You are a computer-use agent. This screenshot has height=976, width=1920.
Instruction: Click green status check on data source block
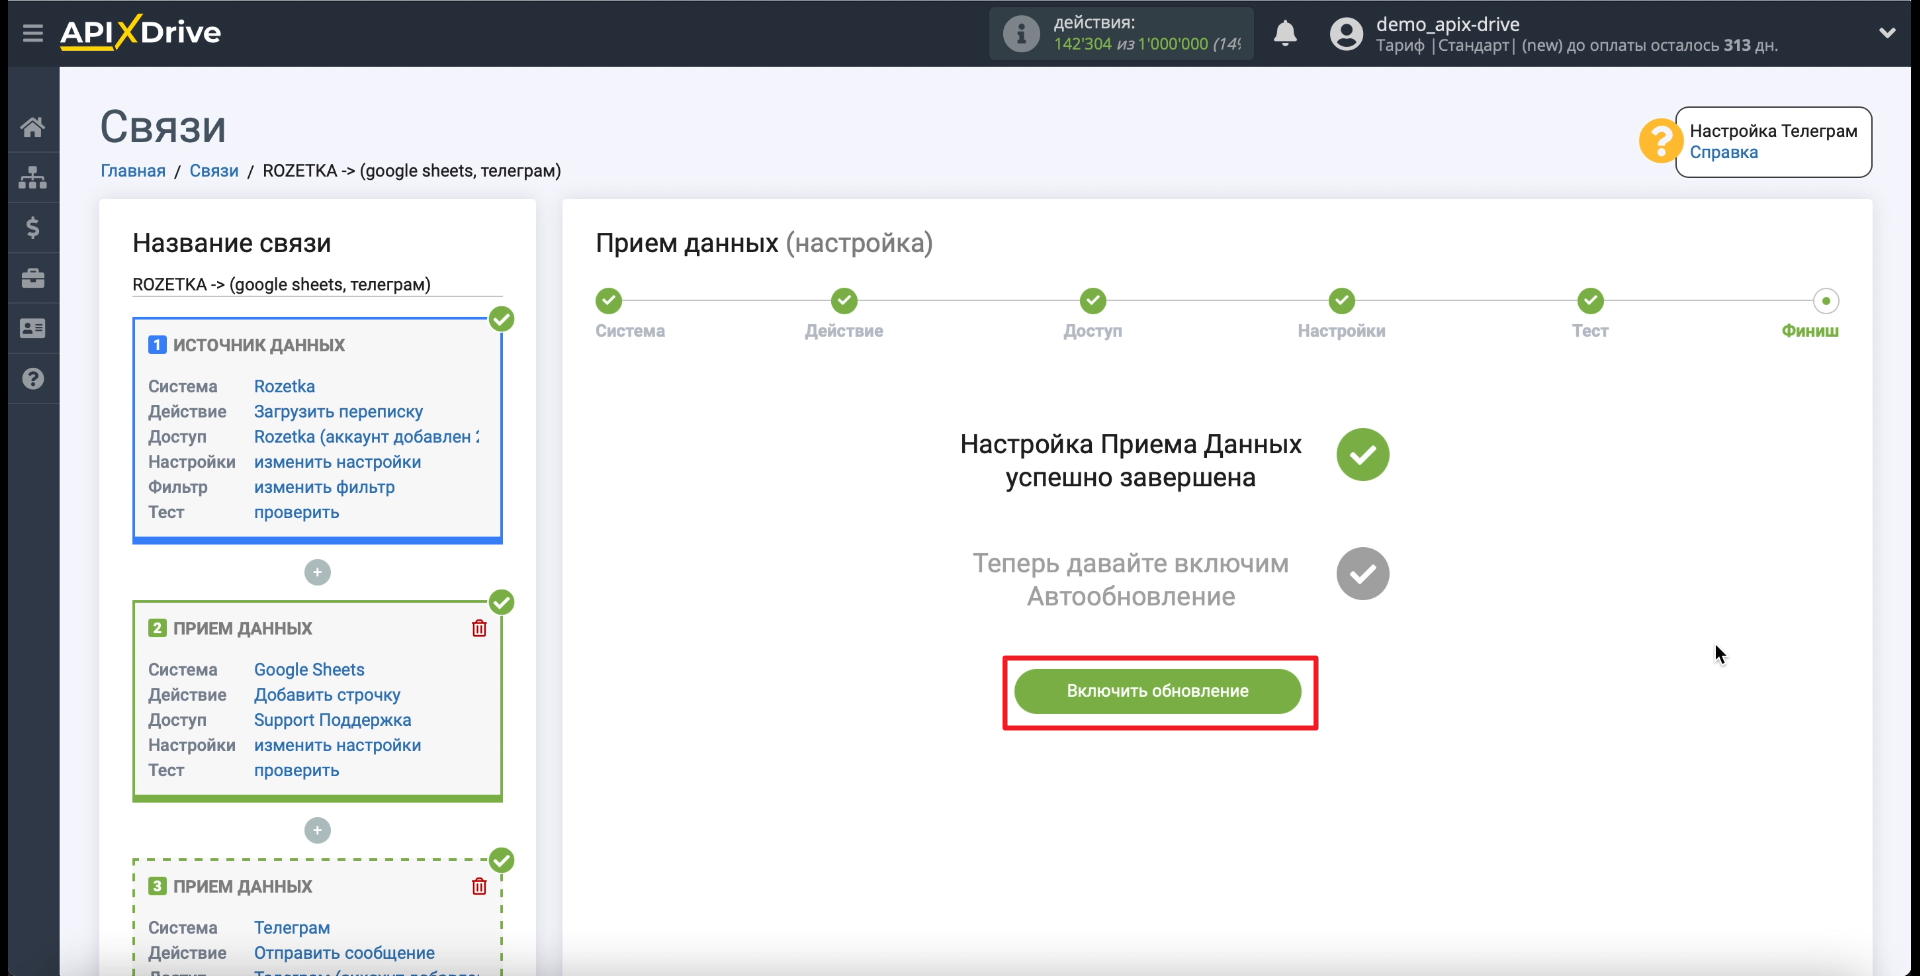tap(501, 319)
